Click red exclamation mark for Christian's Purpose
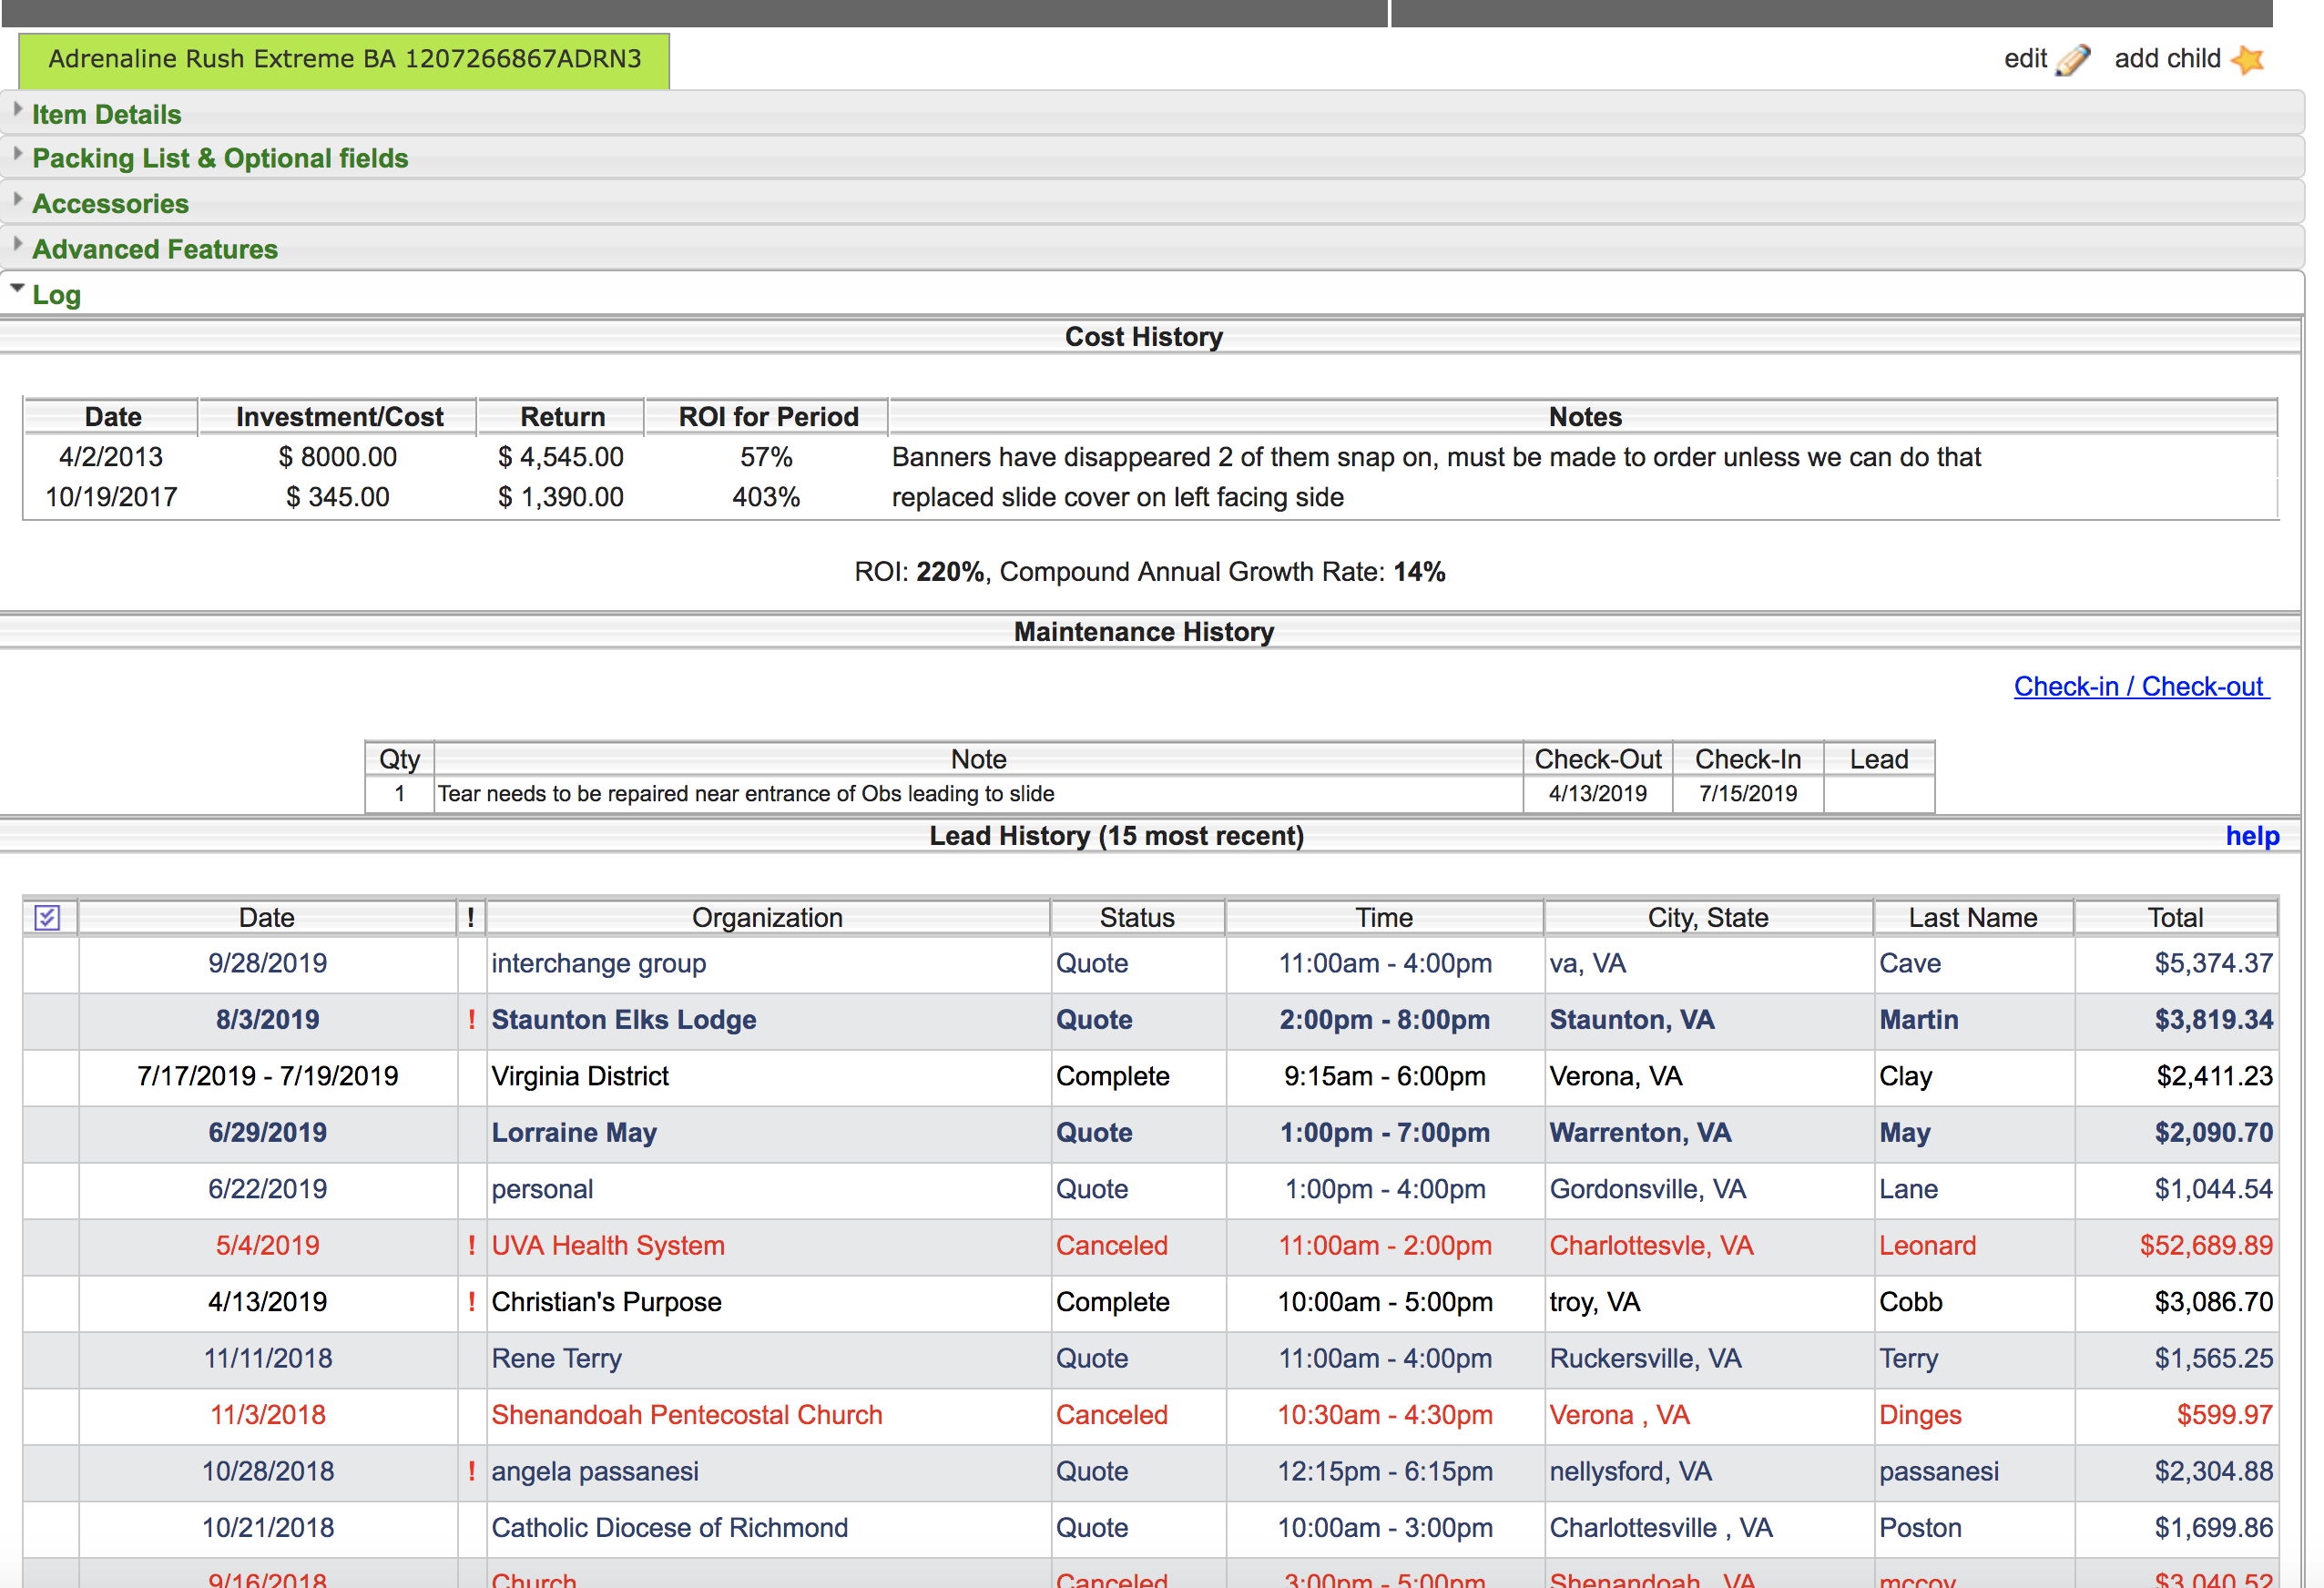This screenshot has height=1588, width=2324. coord(471,1302)
